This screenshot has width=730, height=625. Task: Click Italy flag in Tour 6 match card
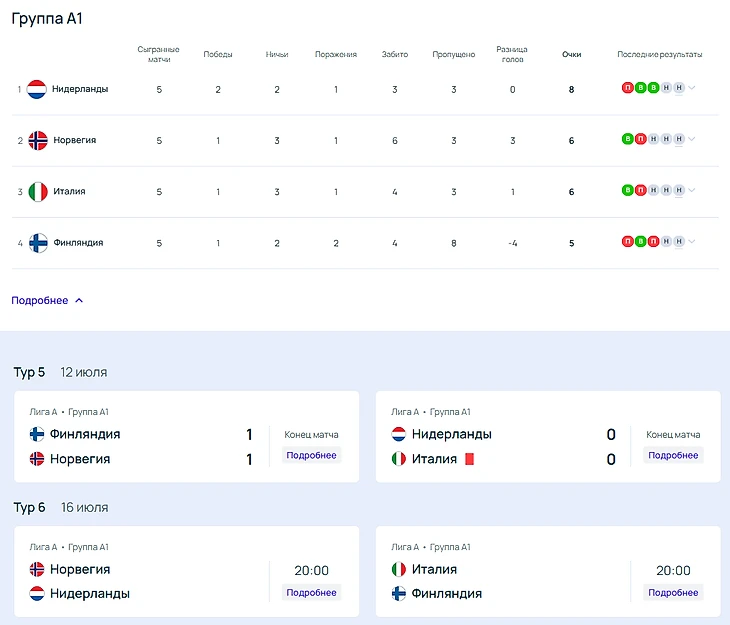(398, 569)
